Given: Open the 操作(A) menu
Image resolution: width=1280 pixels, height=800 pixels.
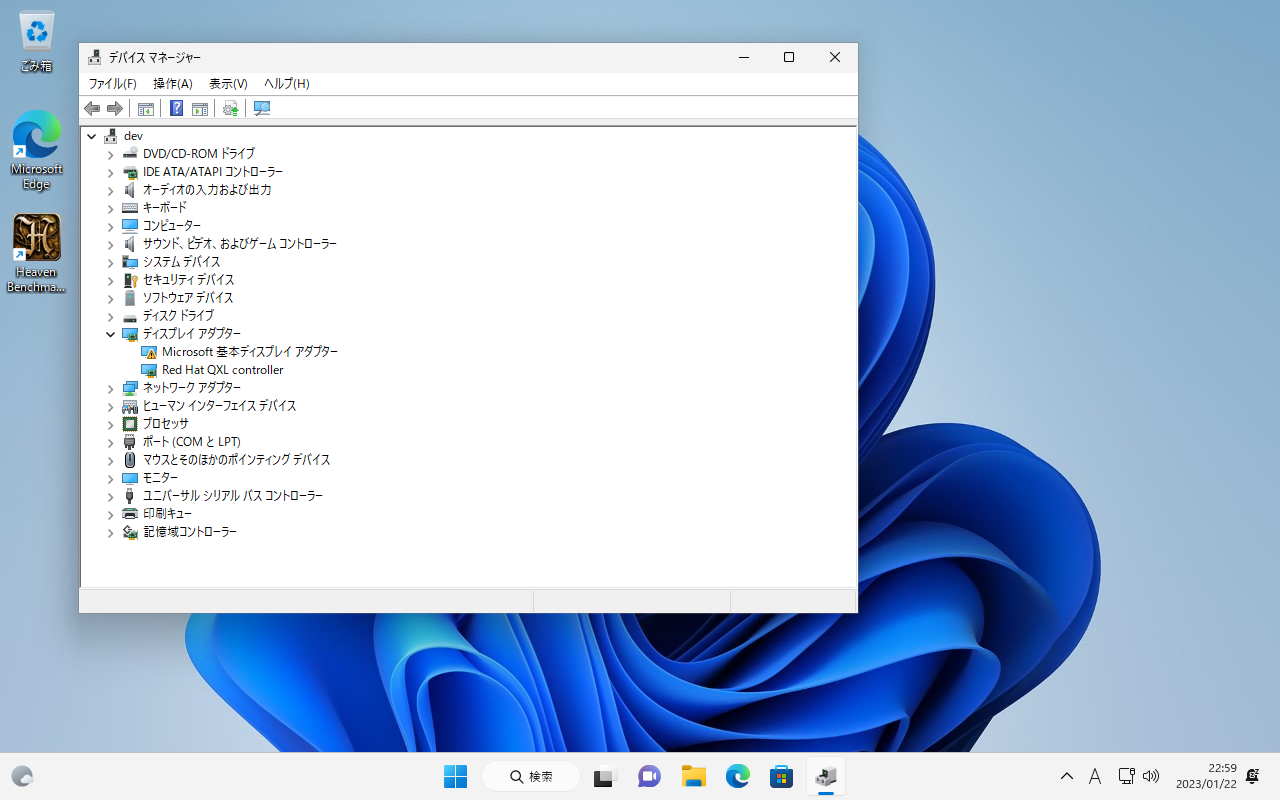Looking at the screenshot, I should tap(172, 84).
